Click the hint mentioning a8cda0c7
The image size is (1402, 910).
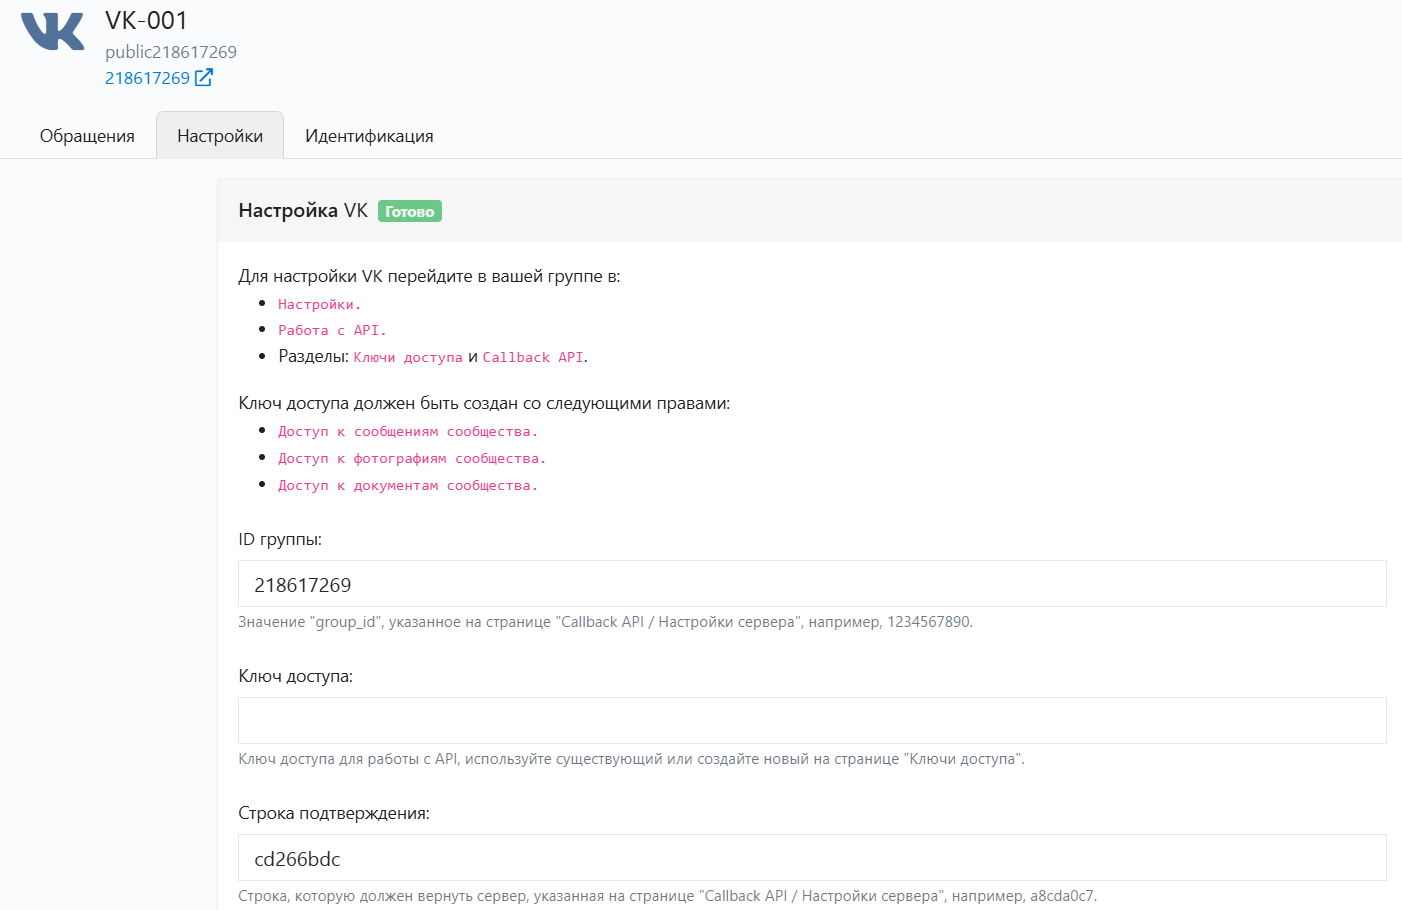click(x=667, y=896)
